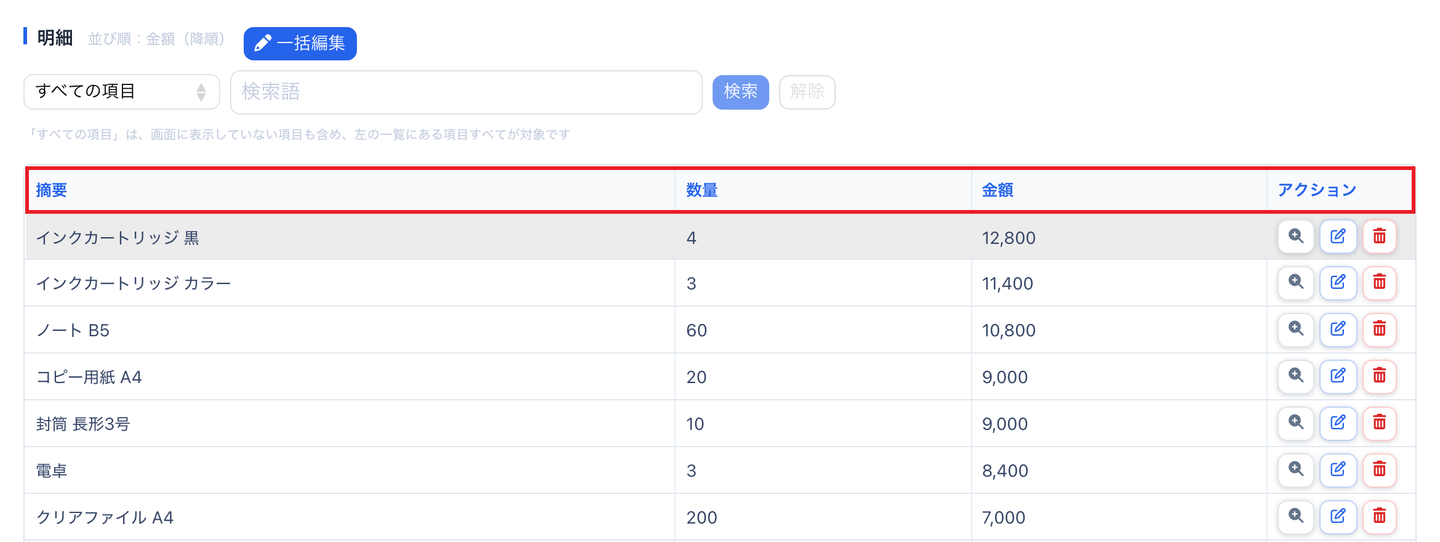
Task: Open the すべての項目 dropdown
Action: coord(121,91)
